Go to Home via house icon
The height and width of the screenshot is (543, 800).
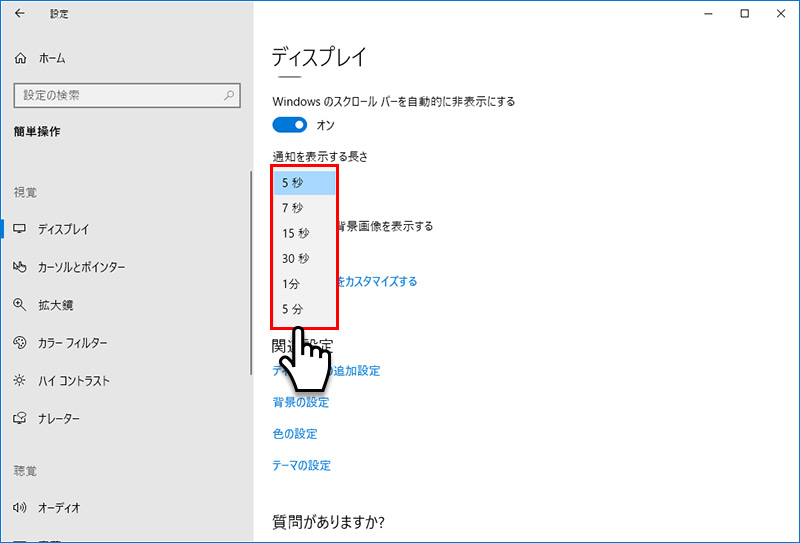click(x=21, y=59)
